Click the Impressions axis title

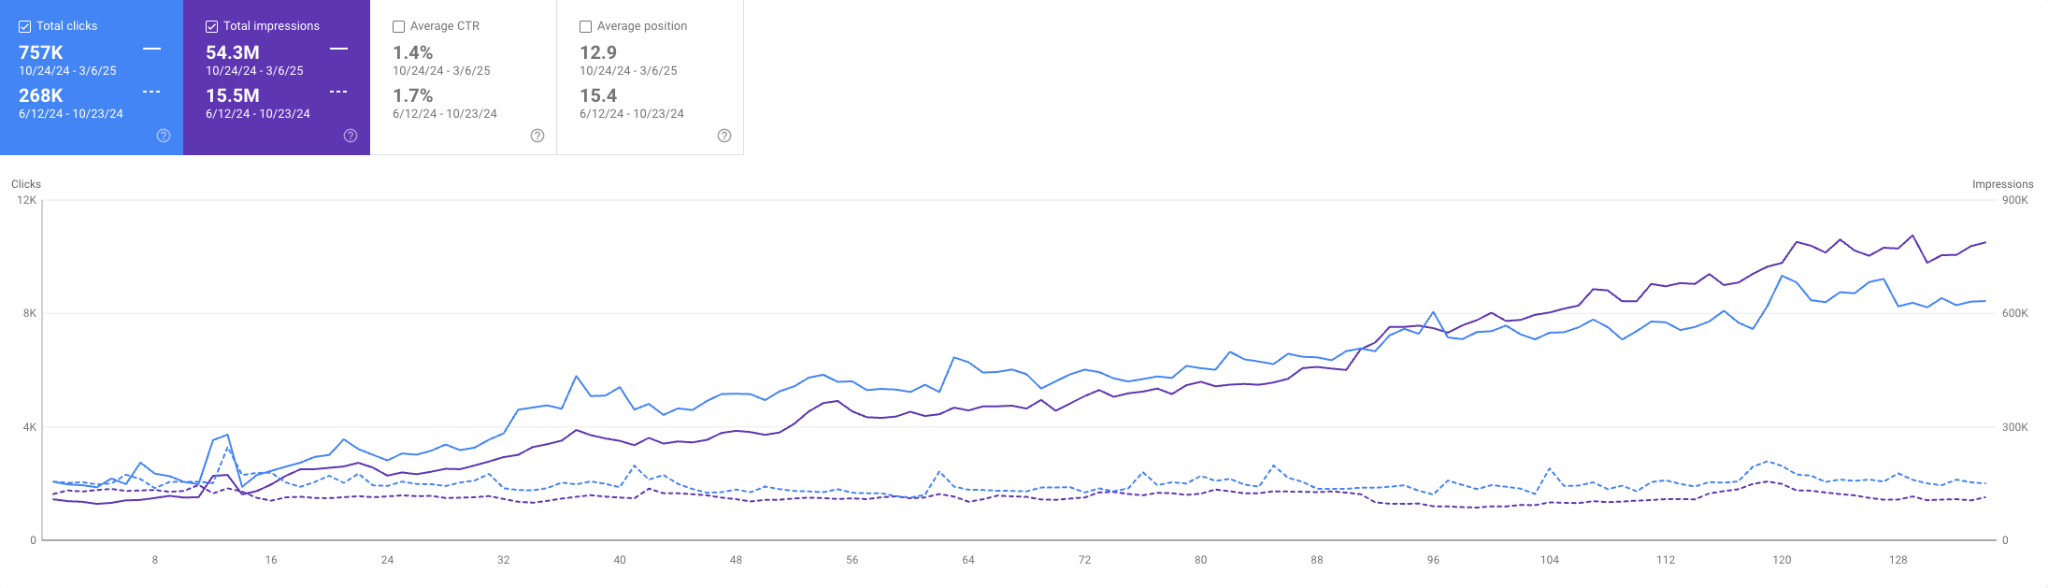[x=2002, y=184]
